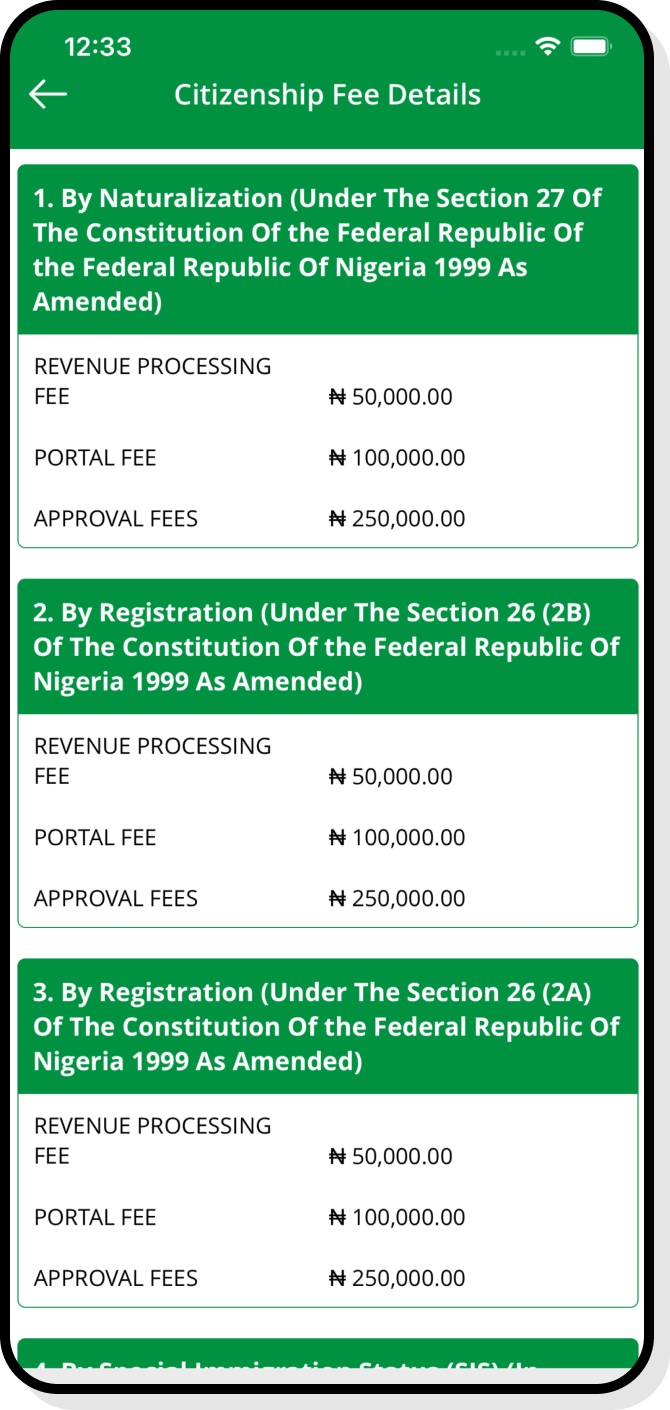
Task: Tap the 12:33 clock in status bar
Action: (97, 46)
